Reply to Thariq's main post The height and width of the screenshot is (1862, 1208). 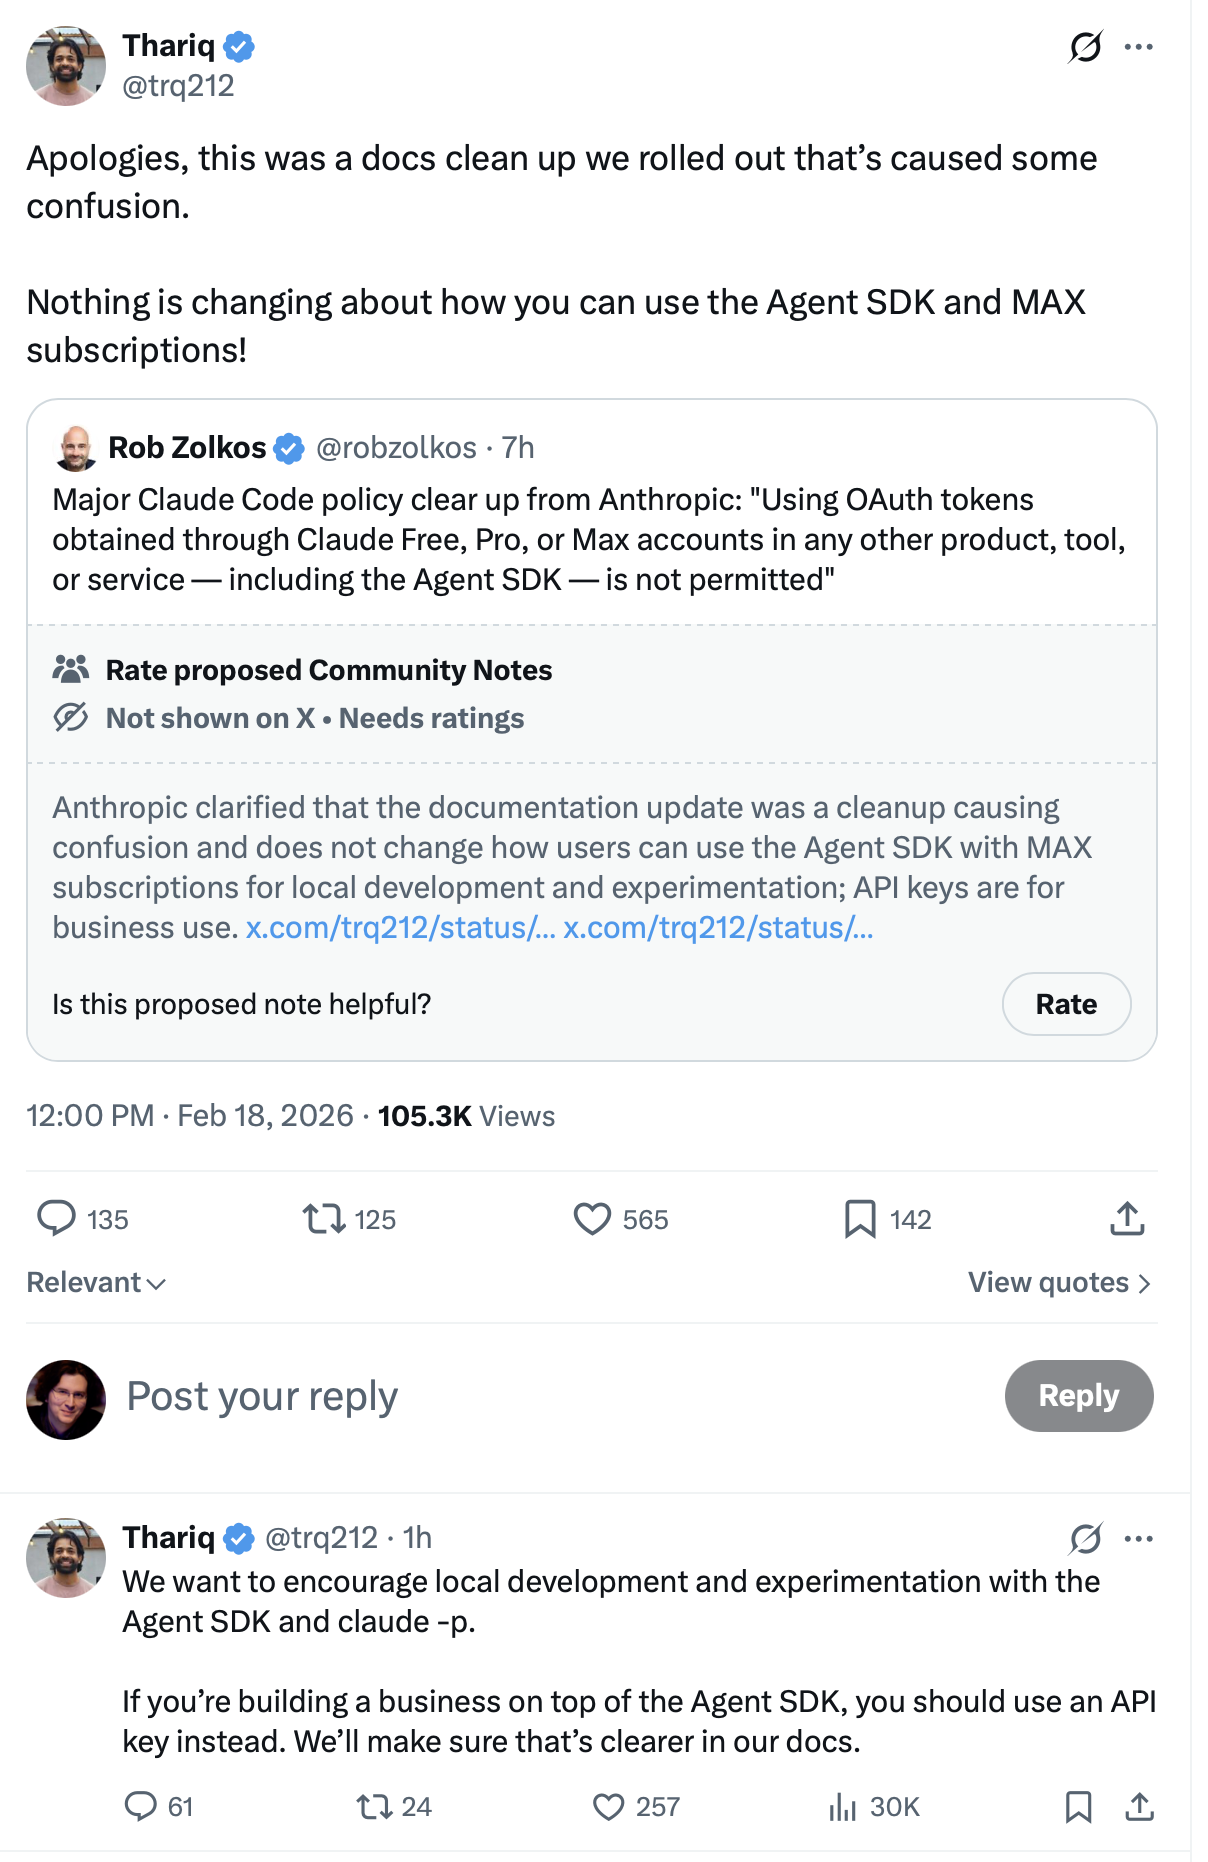60,1218
